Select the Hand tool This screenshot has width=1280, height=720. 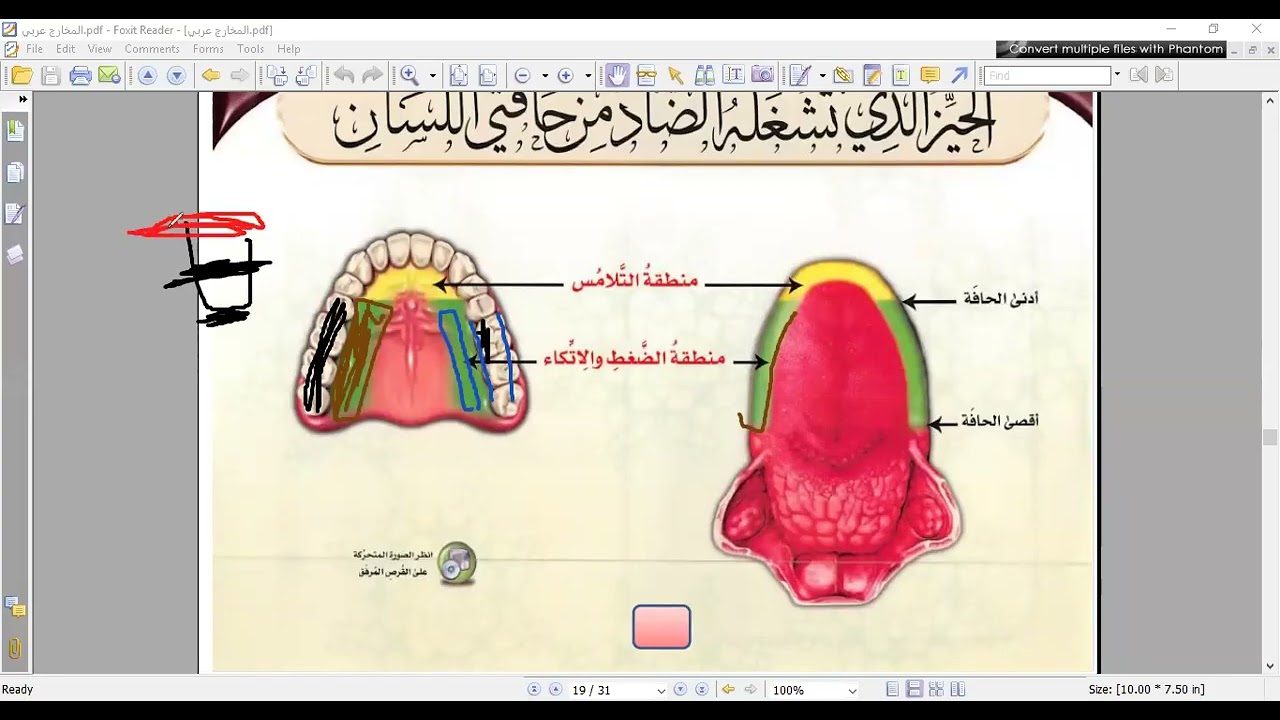coord(617,75)
